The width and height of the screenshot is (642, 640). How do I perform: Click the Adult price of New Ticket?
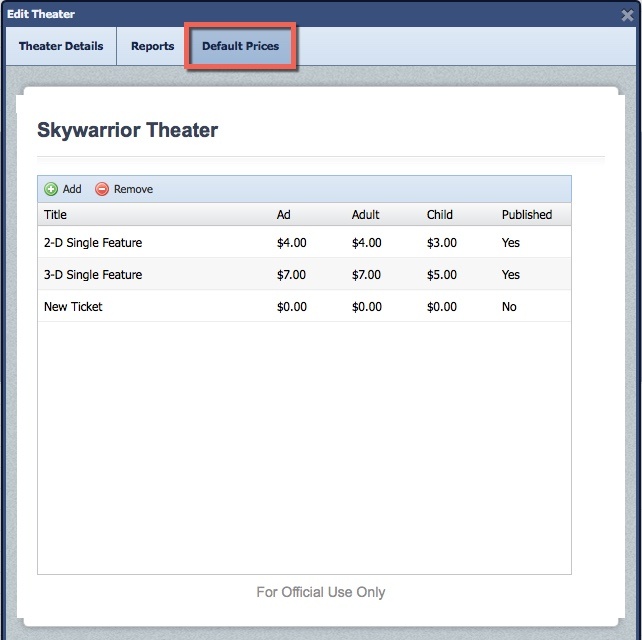click(366, 306)
